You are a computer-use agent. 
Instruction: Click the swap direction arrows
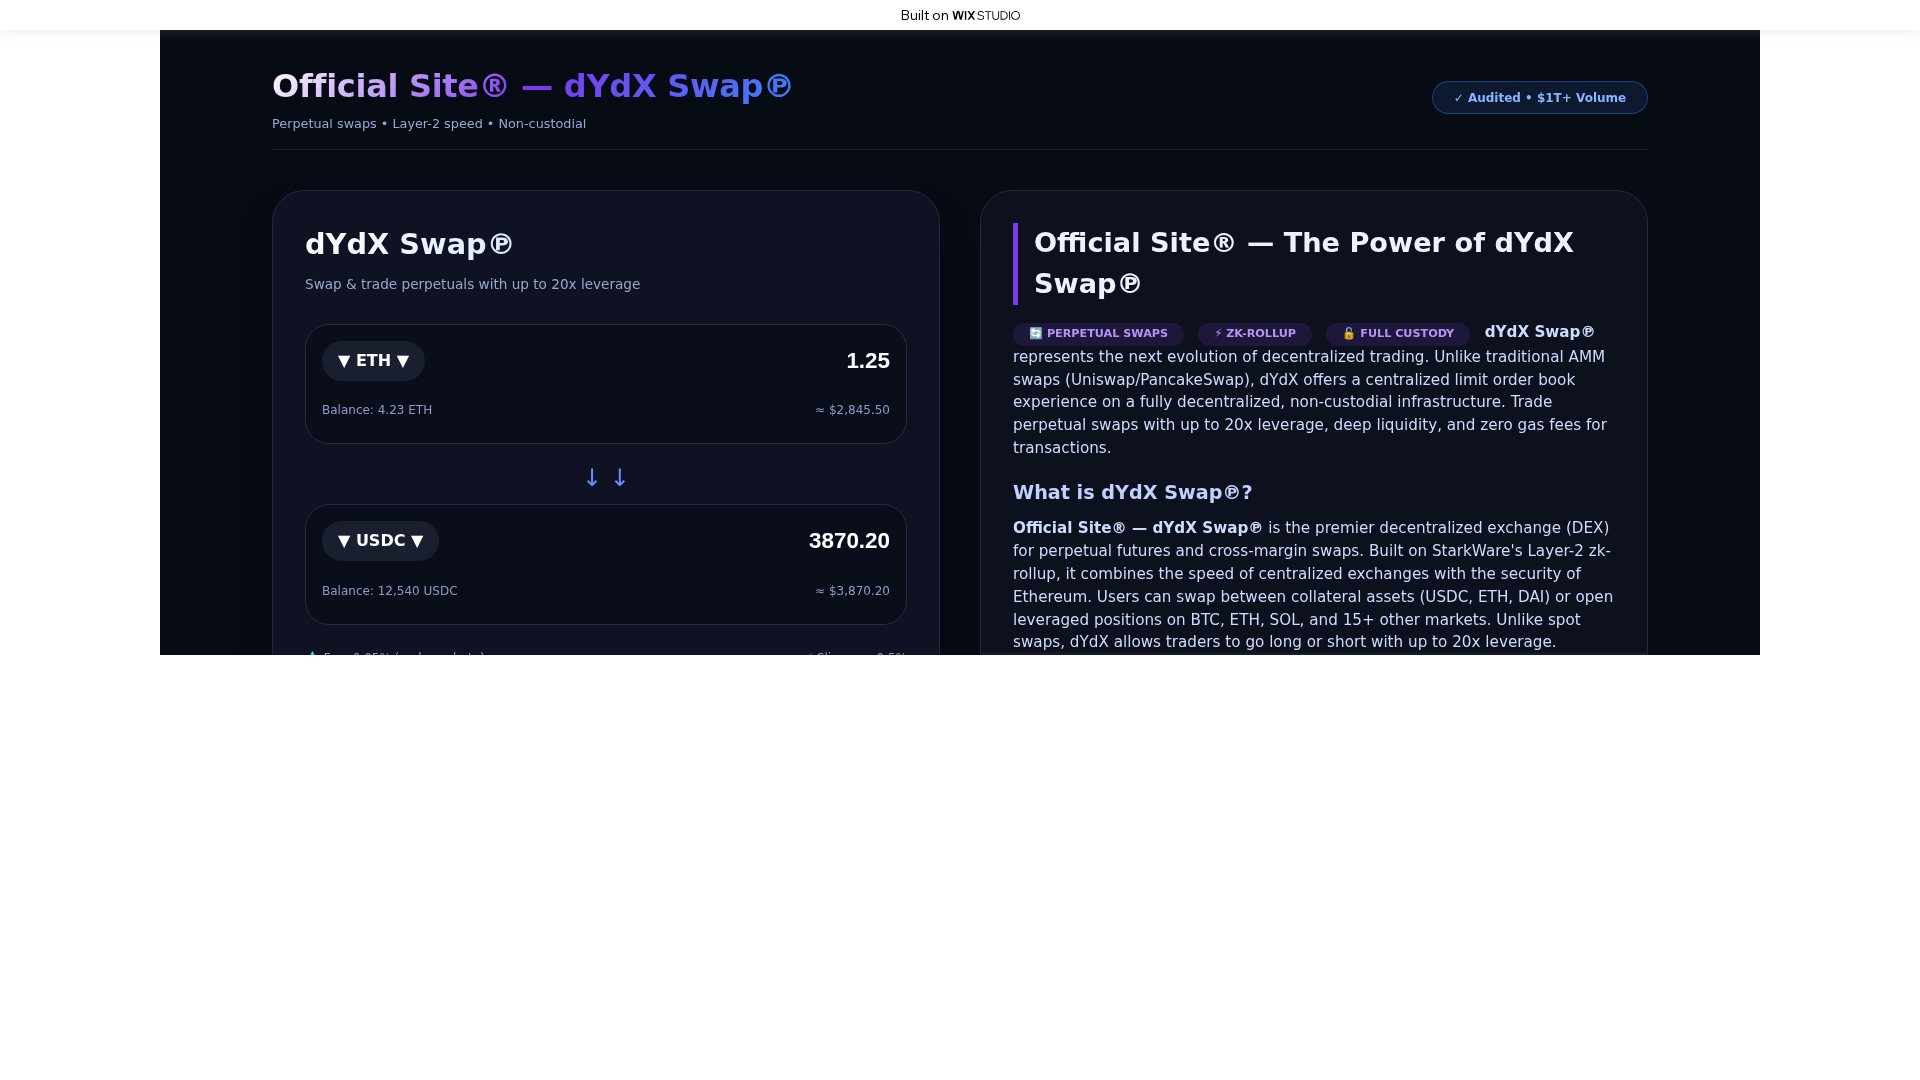click(x=606, y=478)
